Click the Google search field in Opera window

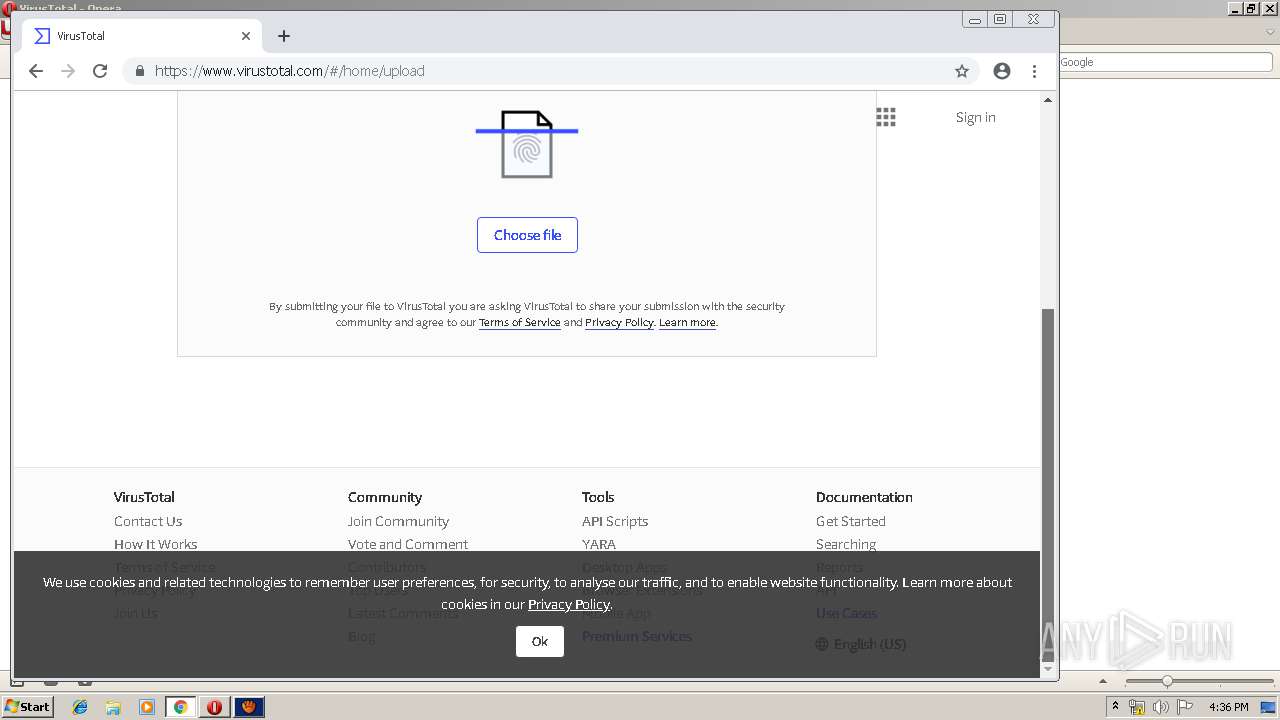click(x=1165, y=62)
